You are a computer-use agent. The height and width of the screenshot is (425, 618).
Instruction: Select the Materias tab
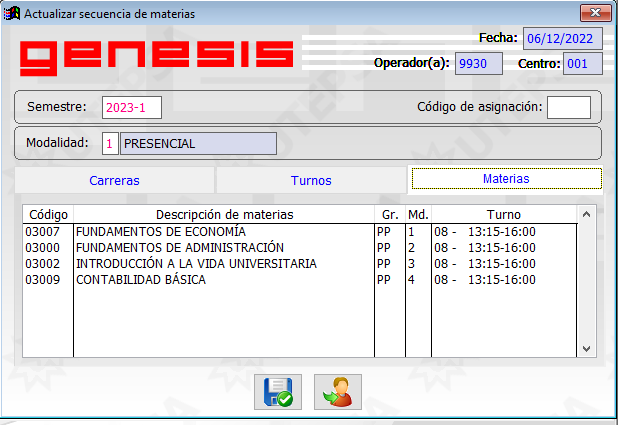click(x=506, y=179)
